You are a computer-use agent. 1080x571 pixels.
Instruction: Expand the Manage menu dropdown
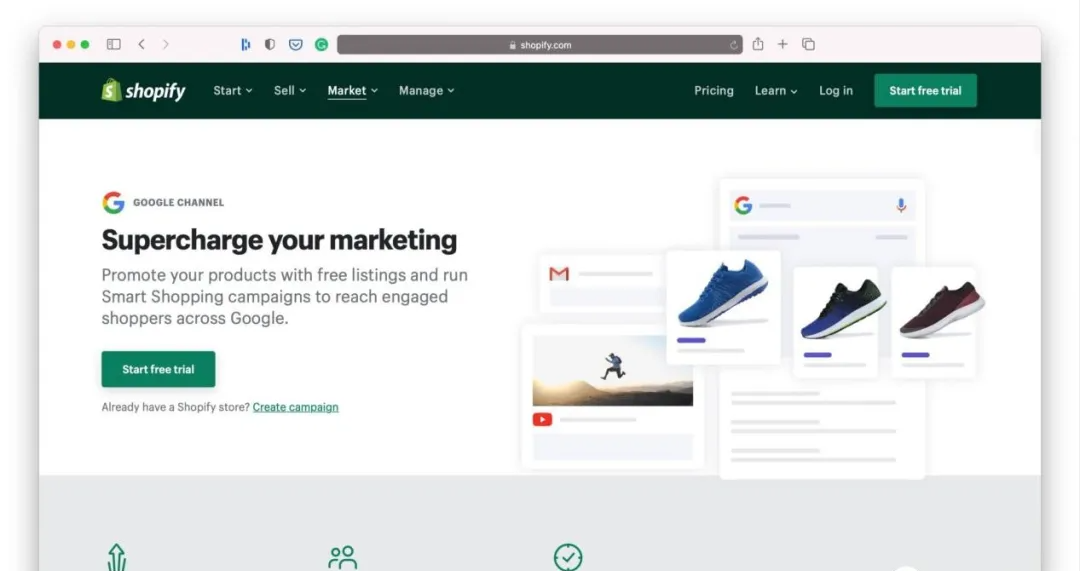426,90
